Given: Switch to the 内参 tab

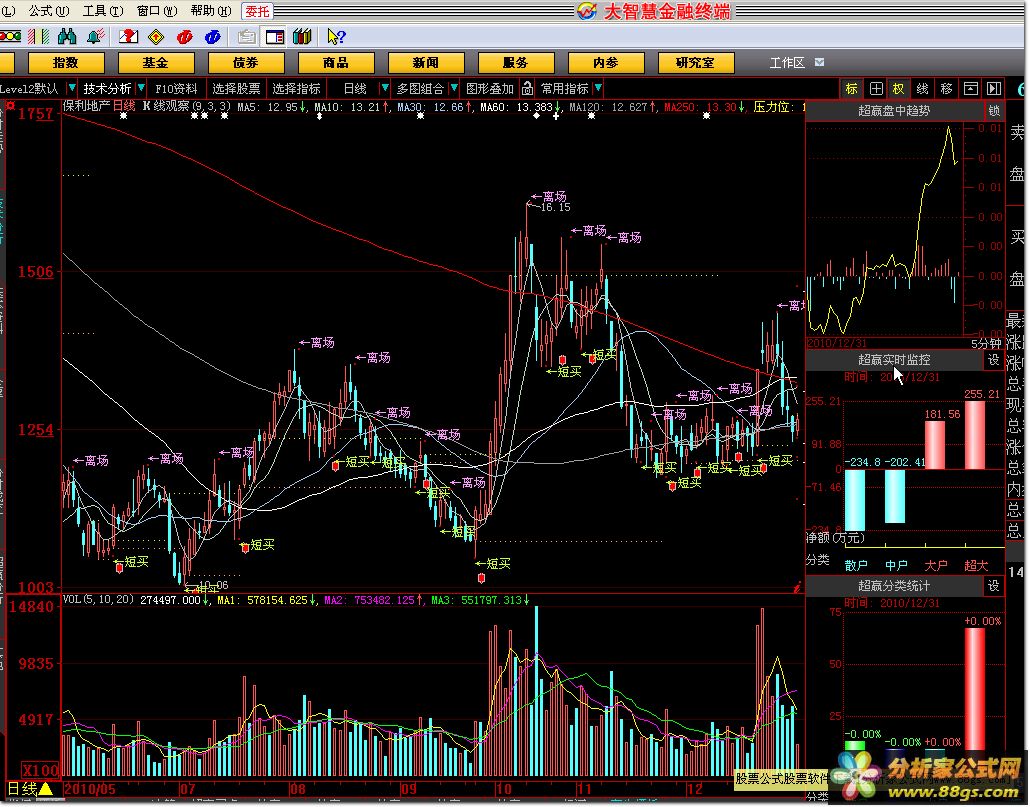Looking at the screenshot, I should click(606, 63).
